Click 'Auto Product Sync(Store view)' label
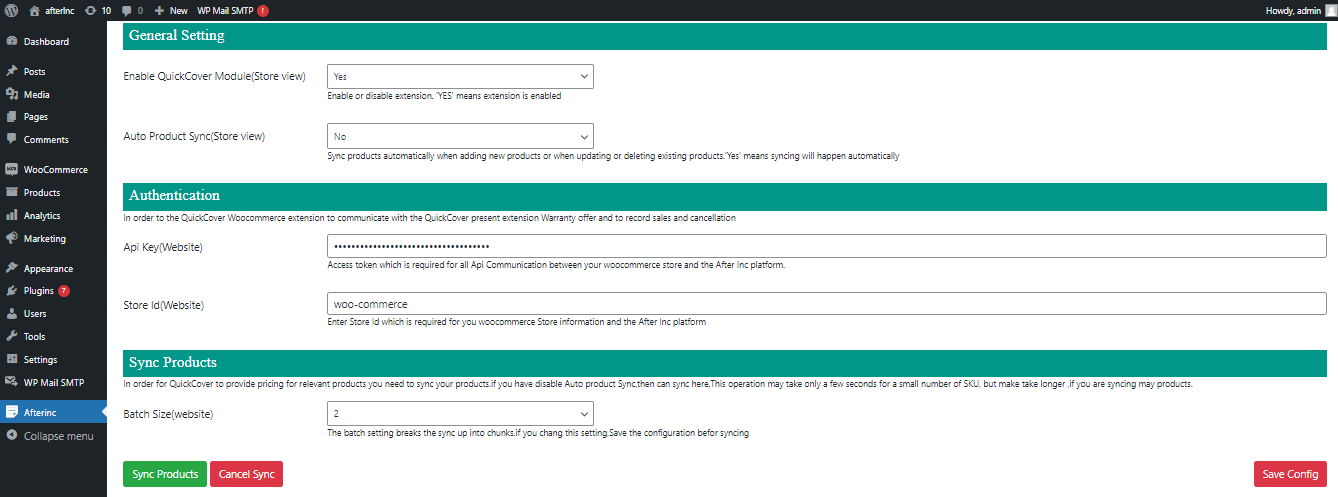 194,136
